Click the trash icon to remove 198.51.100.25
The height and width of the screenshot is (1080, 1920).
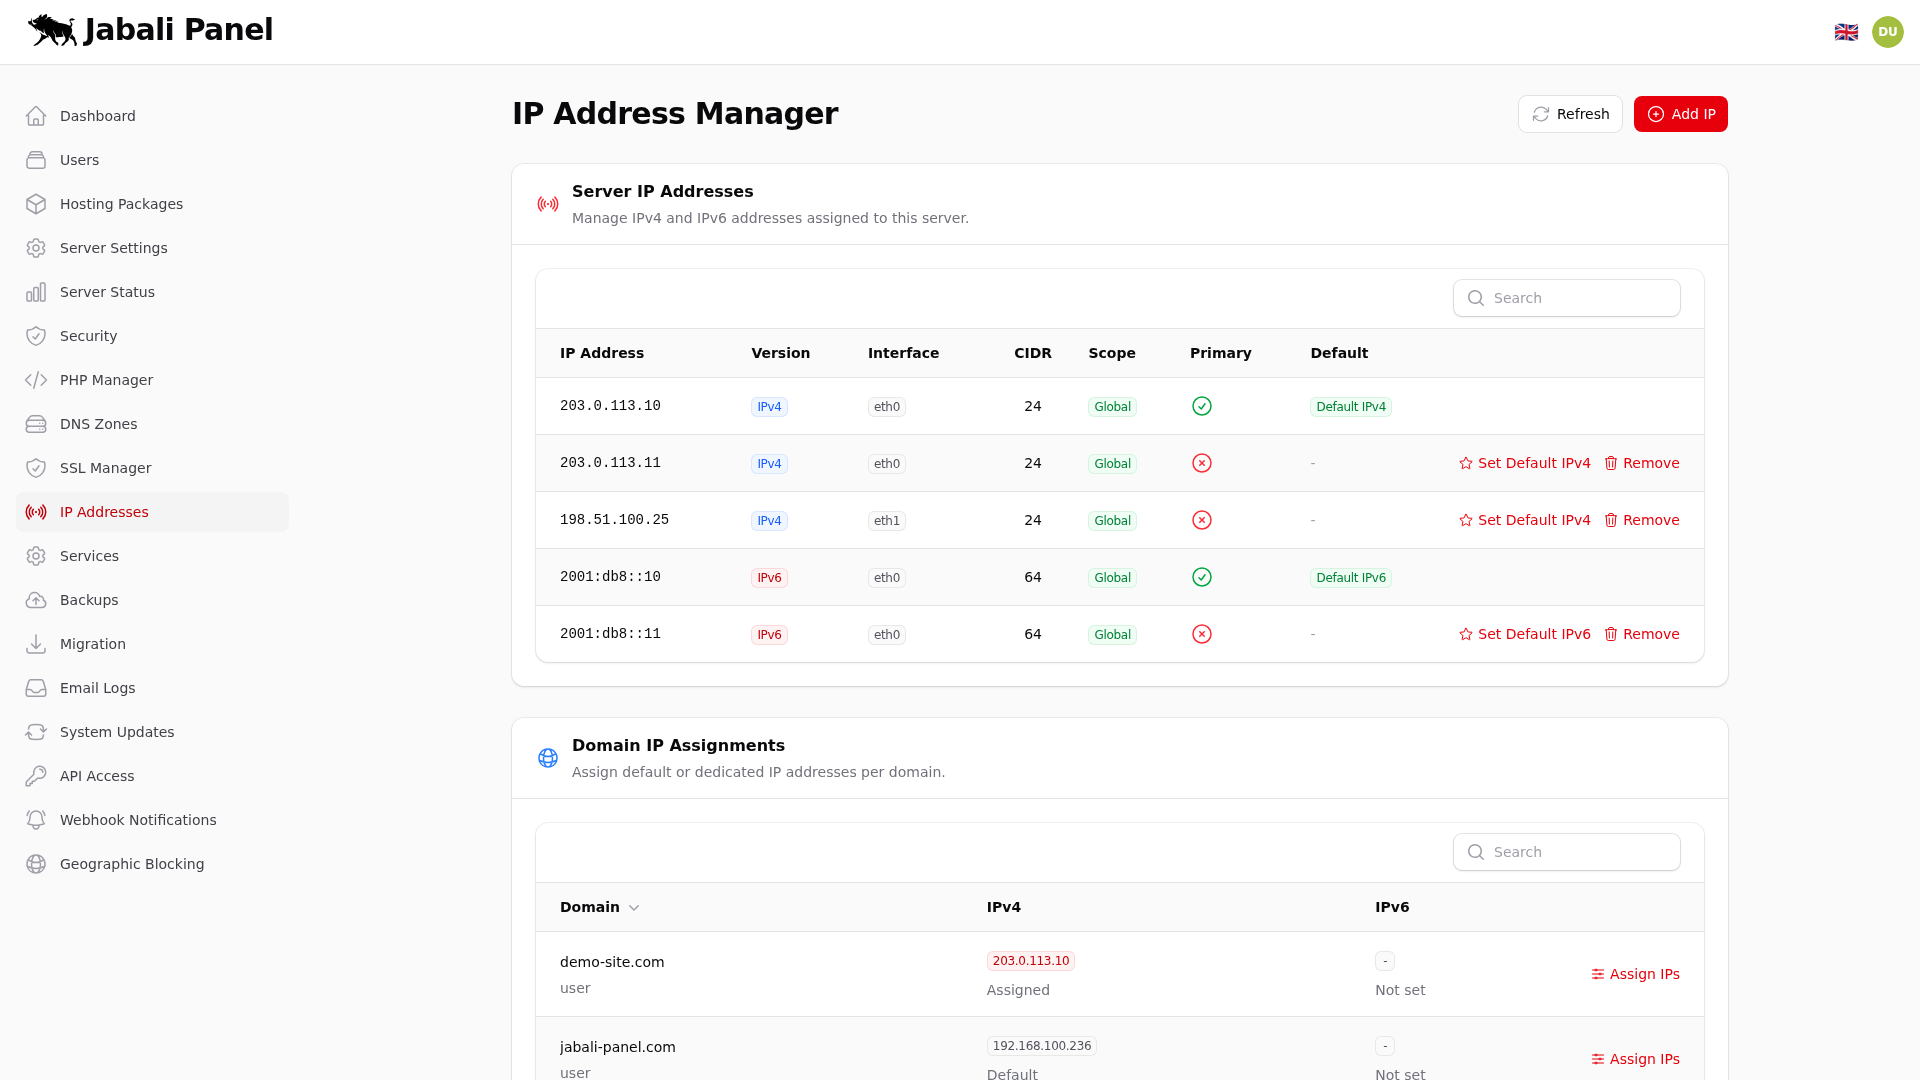point(1610,520)
